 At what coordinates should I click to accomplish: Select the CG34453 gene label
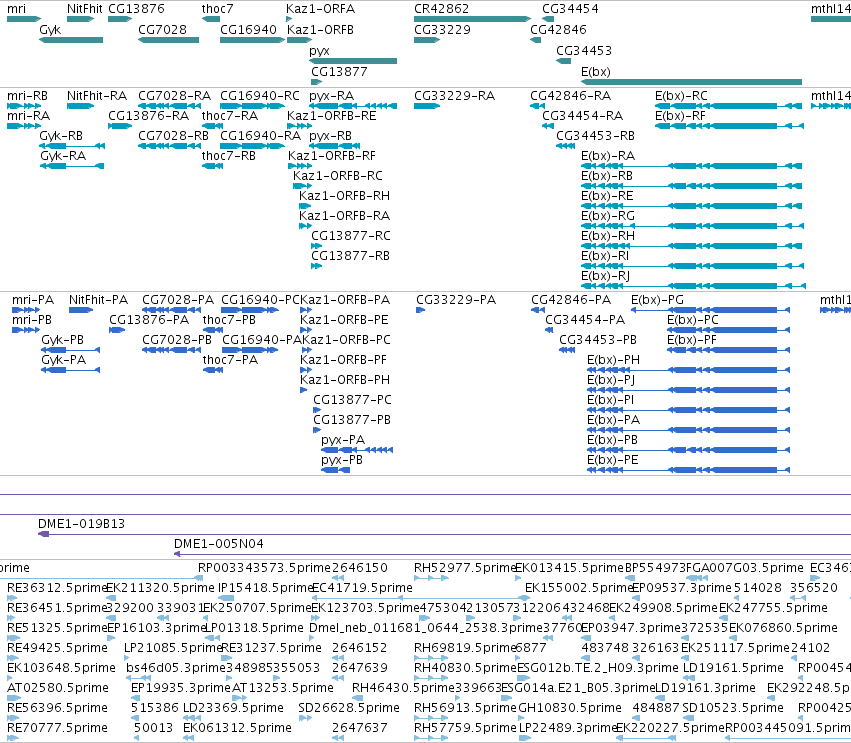584,50
